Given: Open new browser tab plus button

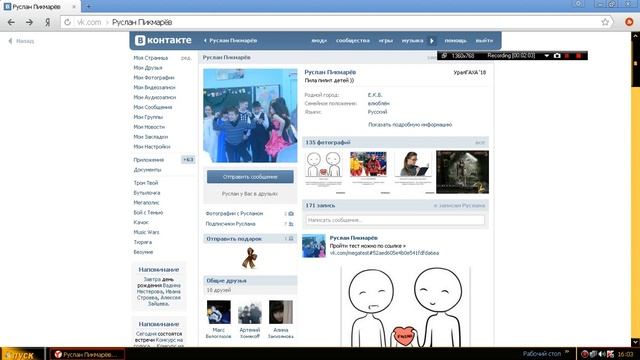Looking at the screenshot, I should [x=88, y=6].
